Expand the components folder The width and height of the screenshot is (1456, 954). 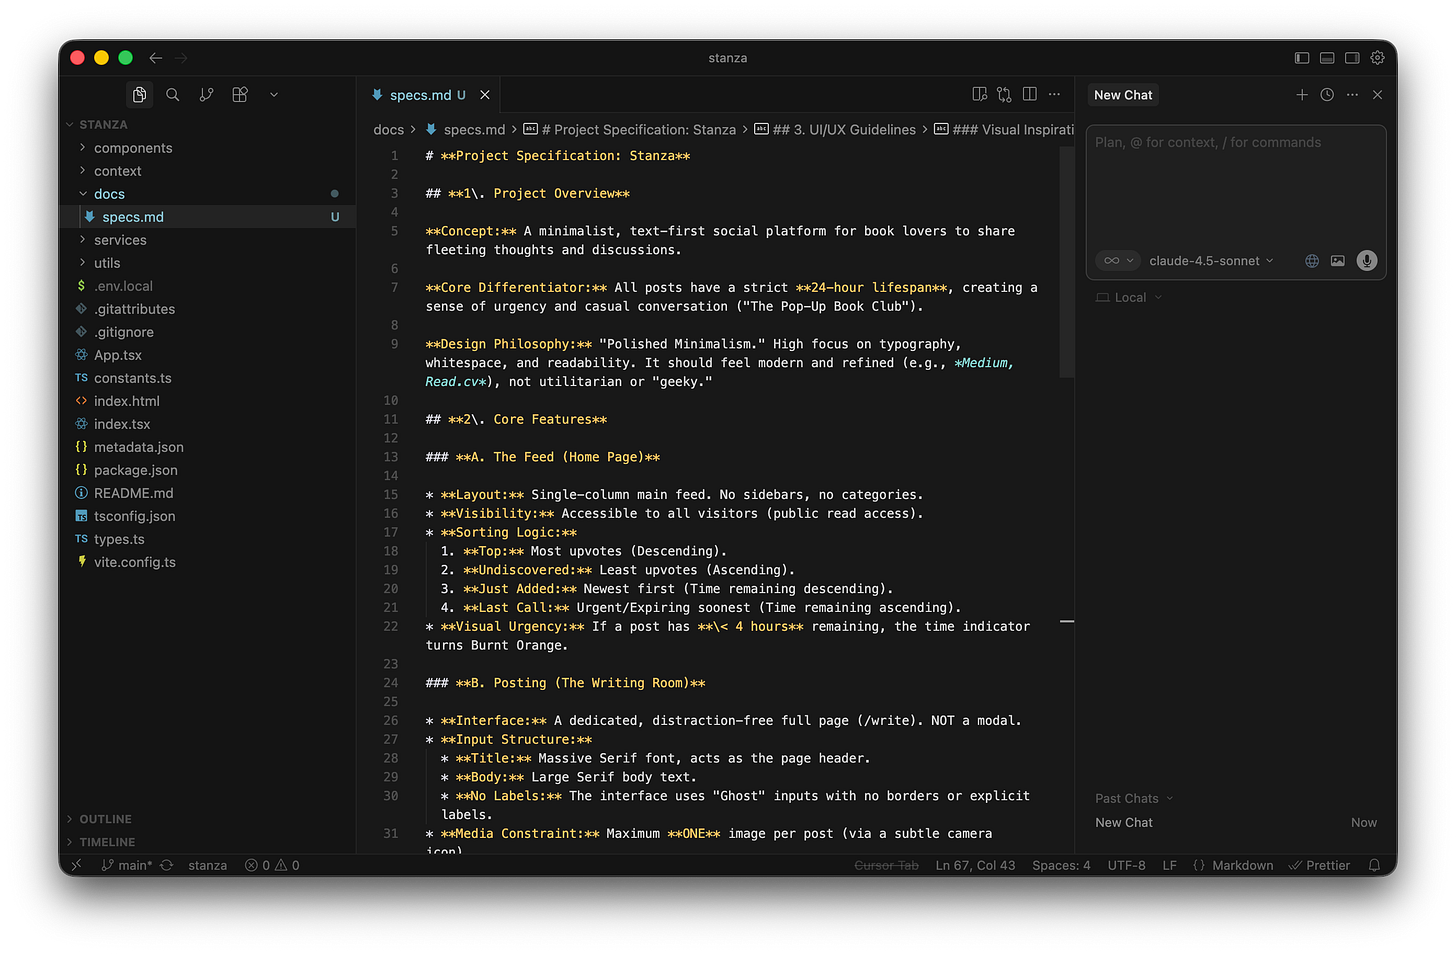[132, 147]
